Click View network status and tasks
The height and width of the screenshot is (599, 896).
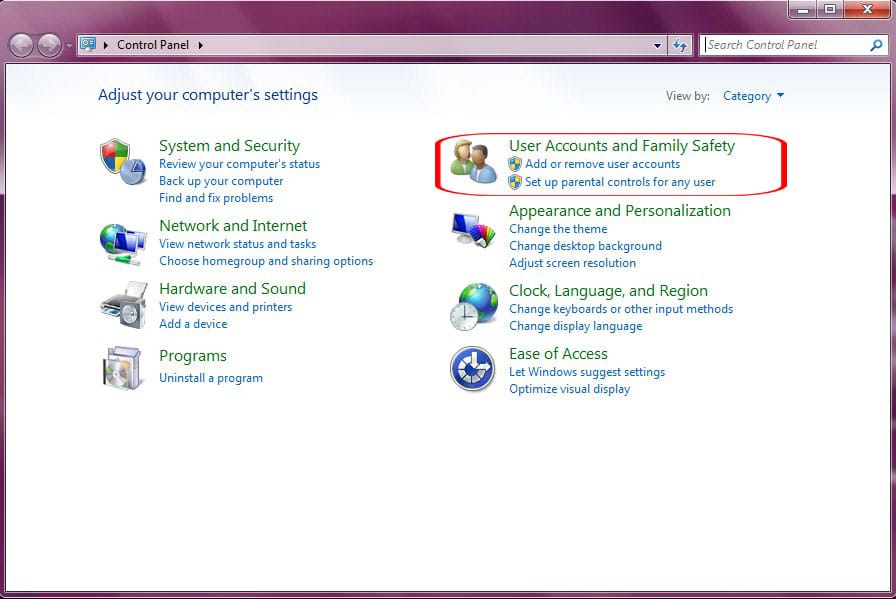point(237,244)
